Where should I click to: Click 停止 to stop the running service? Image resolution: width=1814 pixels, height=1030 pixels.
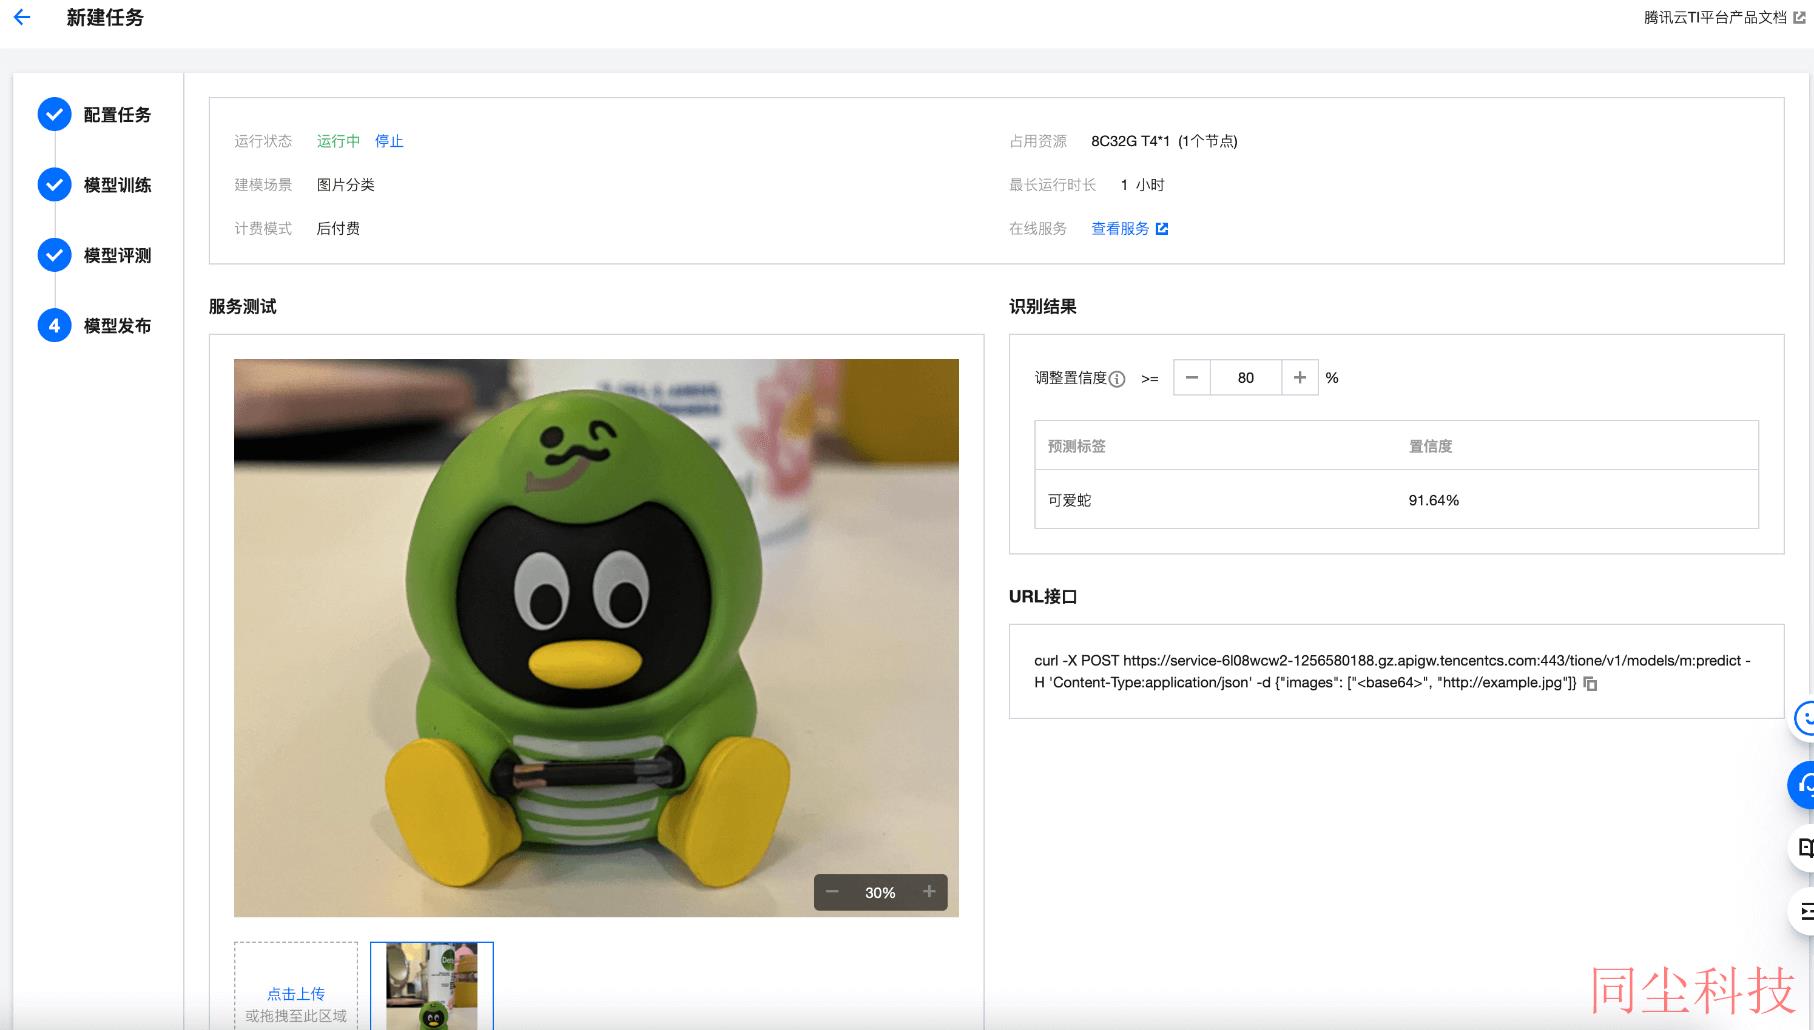coord(389,141)
